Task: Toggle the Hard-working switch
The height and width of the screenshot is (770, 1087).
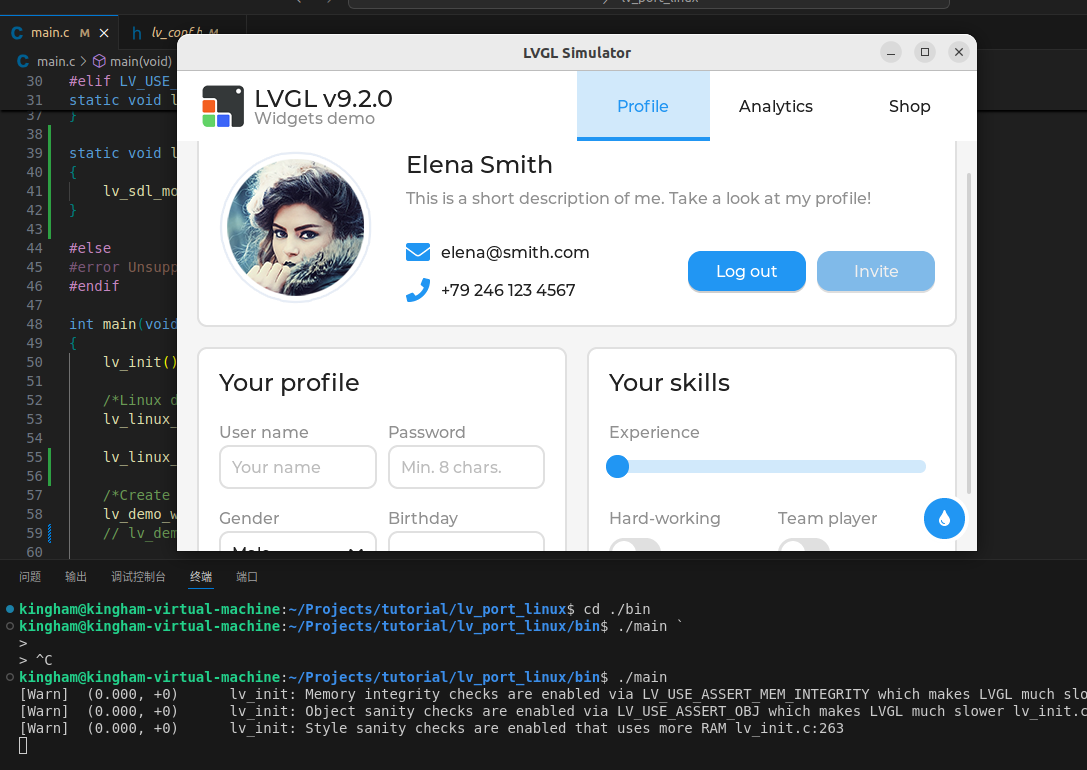Action: (x=635, y=546)
